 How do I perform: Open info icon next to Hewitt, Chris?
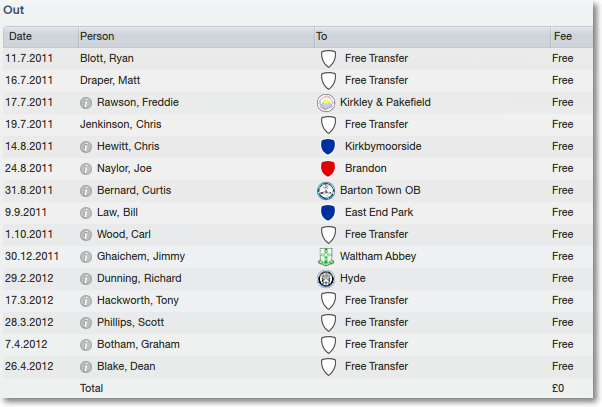[86, 147]
